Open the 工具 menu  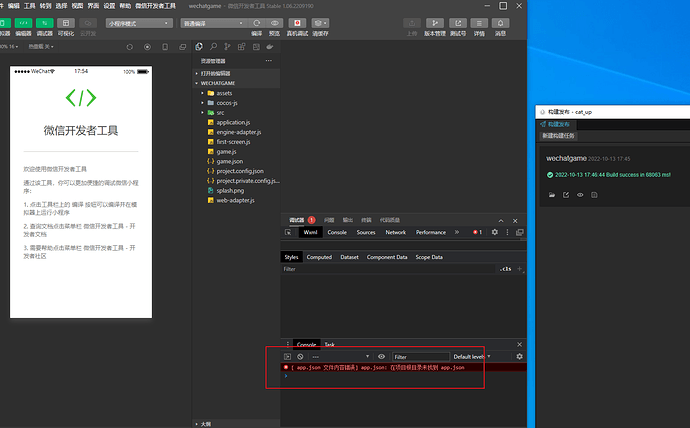[29, 6]
